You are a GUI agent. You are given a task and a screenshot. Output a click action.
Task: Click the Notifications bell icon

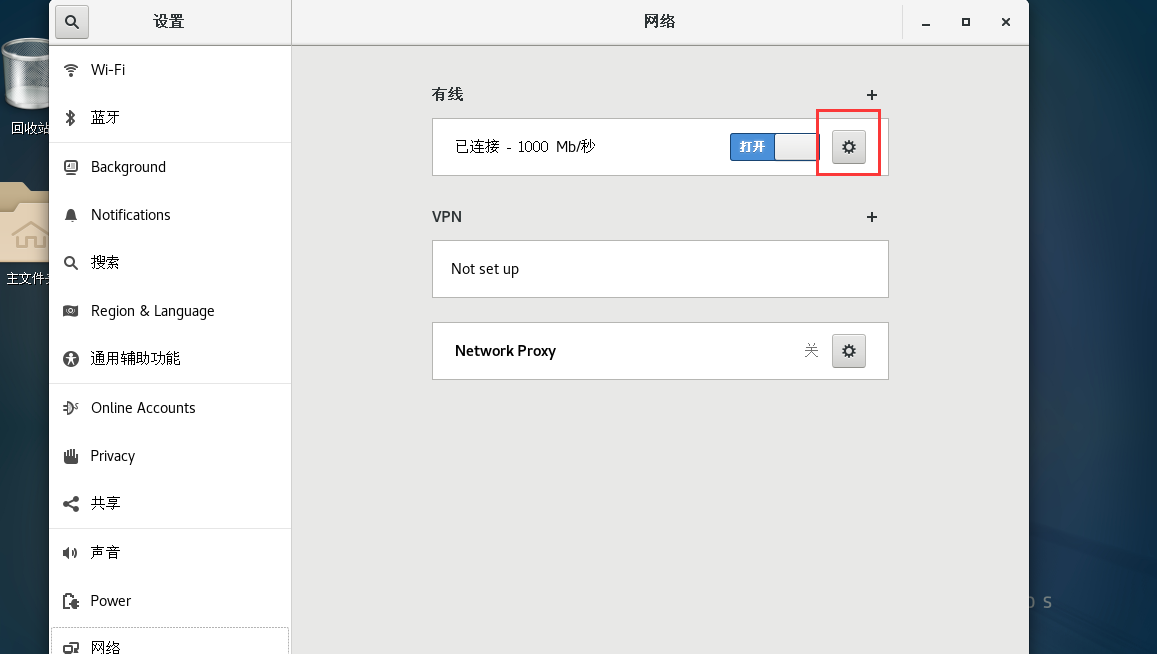[x=71, y=216]
